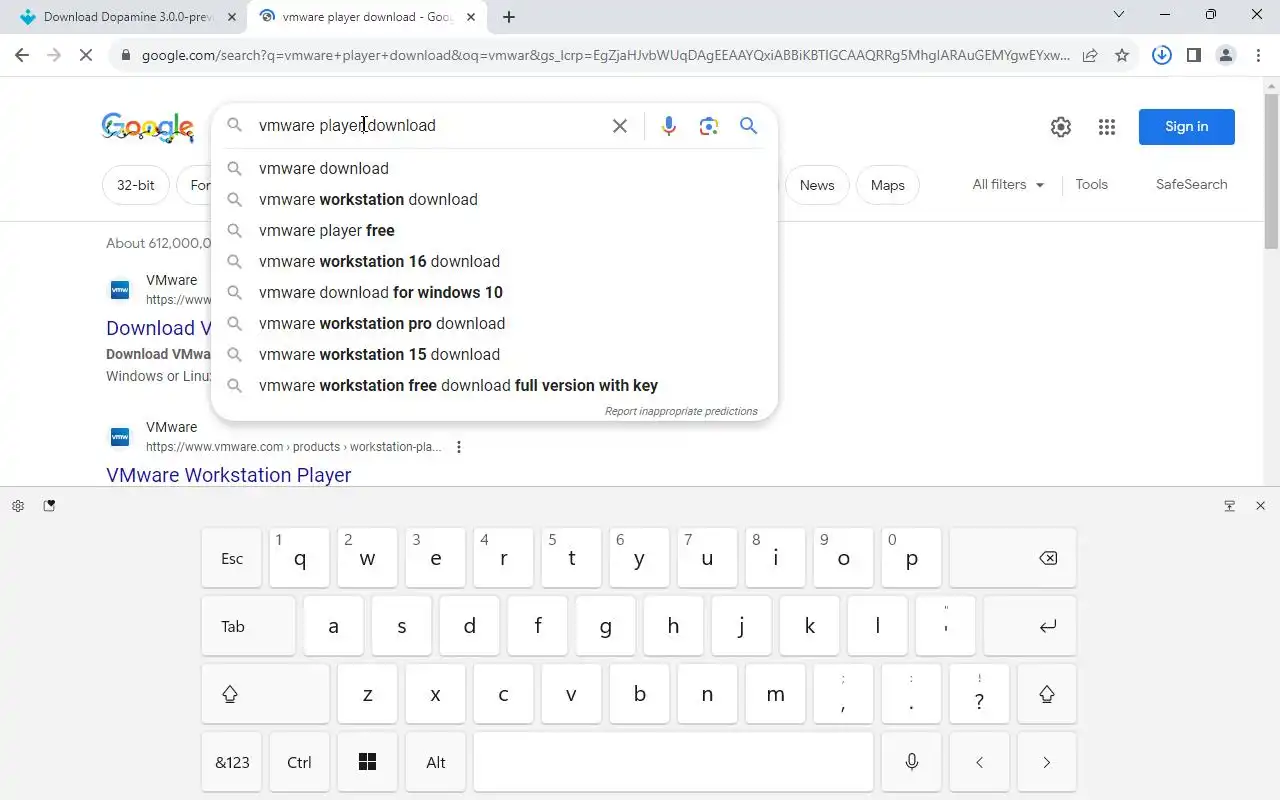Select the News filter chip
The height and width of the screenshot is (800, 1280).
pos(817,185)
